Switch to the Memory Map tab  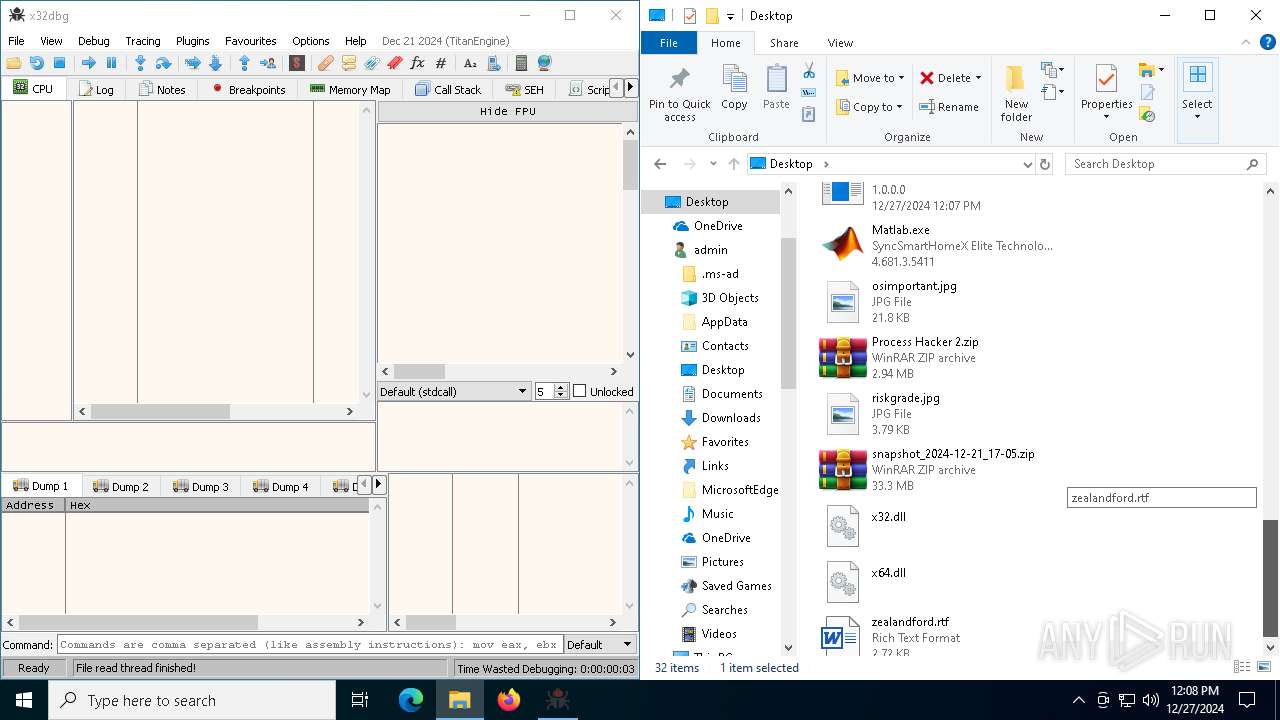click(349, 89)
